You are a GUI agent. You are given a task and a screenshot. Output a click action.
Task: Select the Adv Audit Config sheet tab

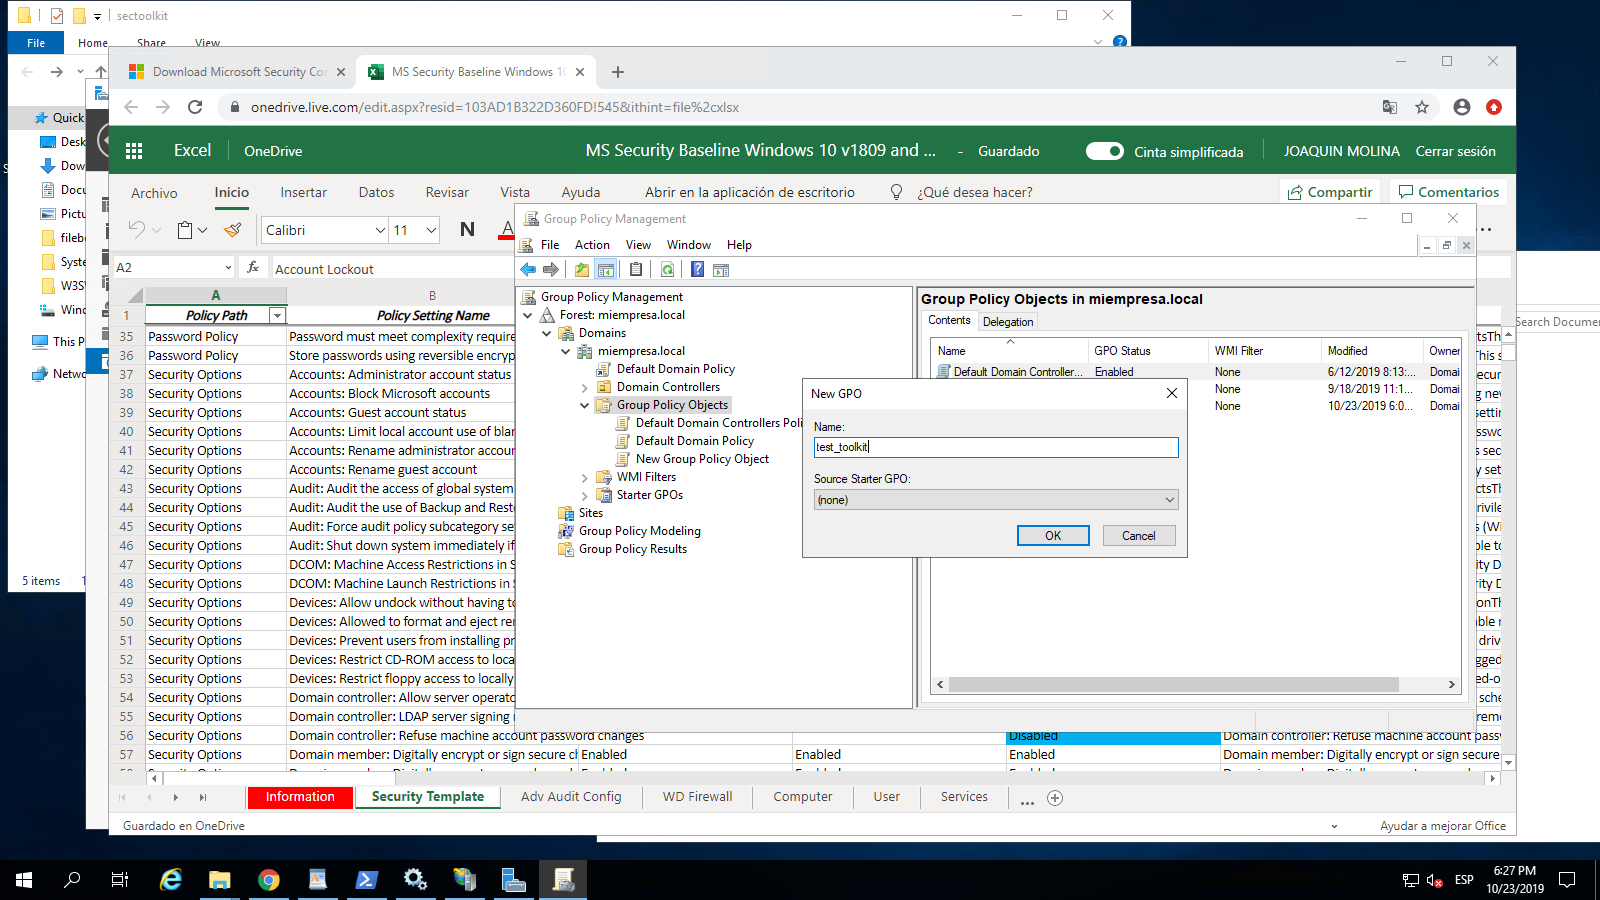pos(571,797)
